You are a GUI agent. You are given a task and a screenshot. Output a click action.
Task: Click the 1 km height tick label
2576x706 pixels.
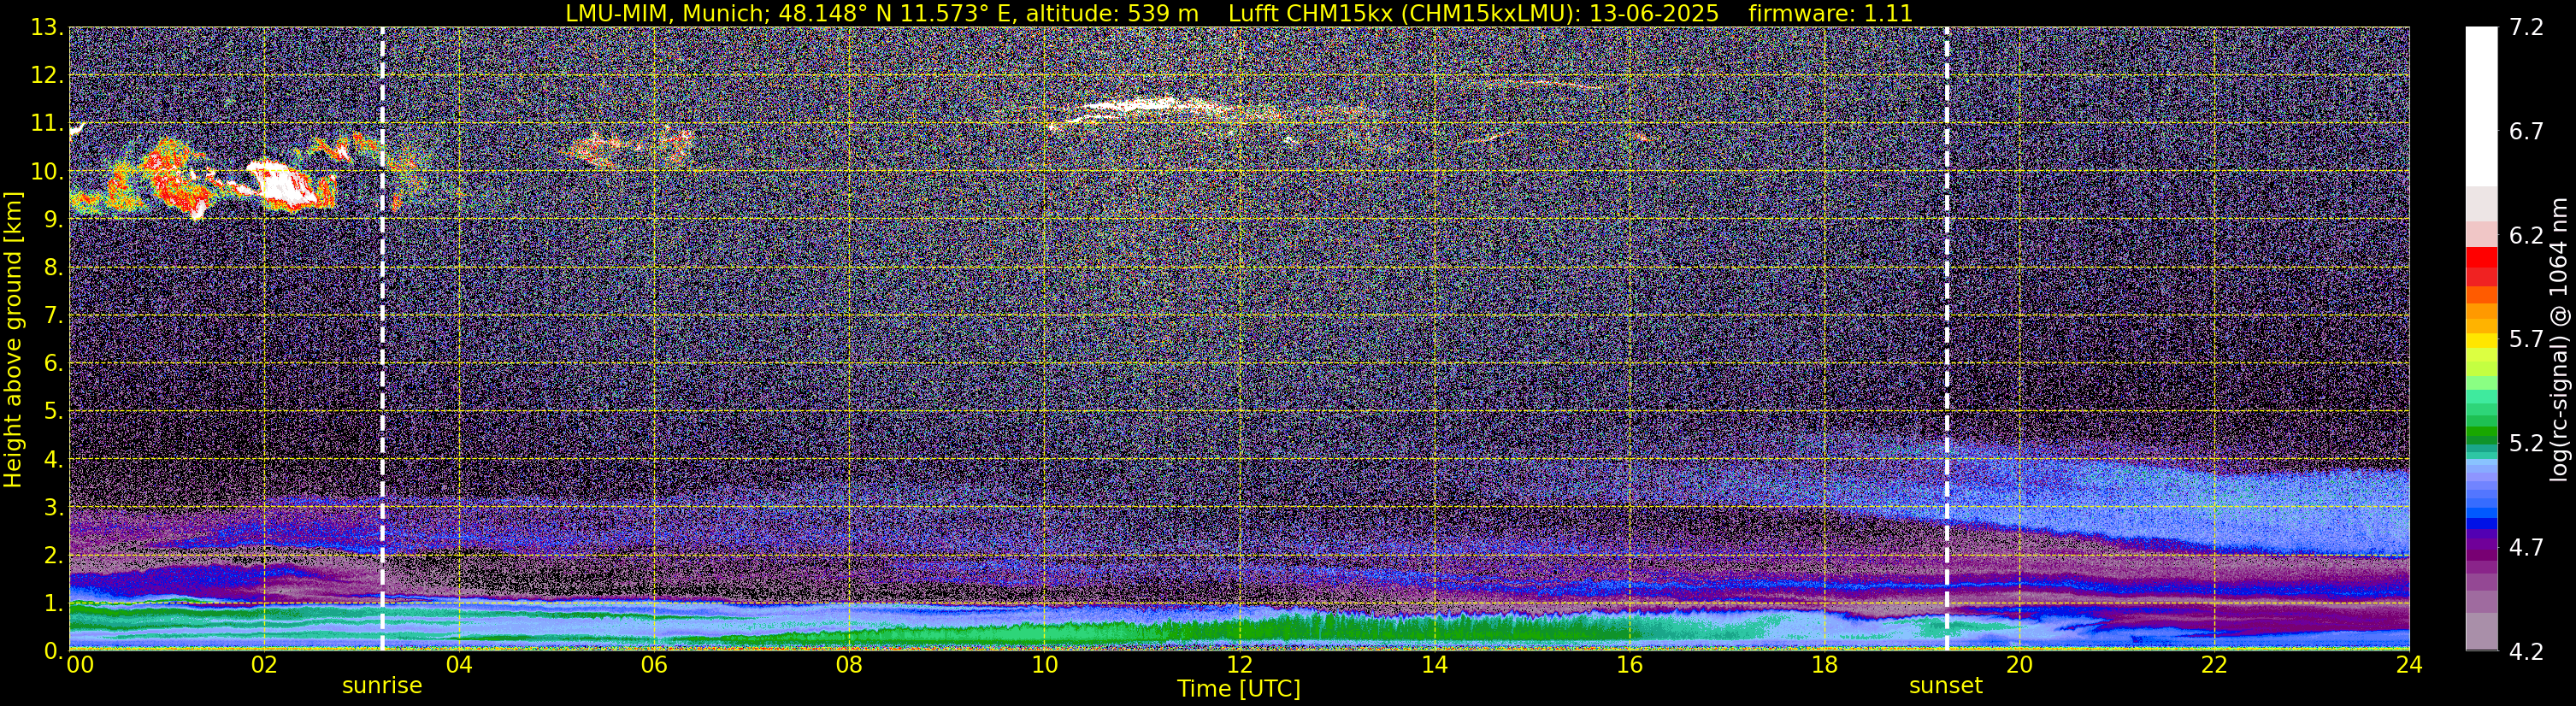coord(52,603)
